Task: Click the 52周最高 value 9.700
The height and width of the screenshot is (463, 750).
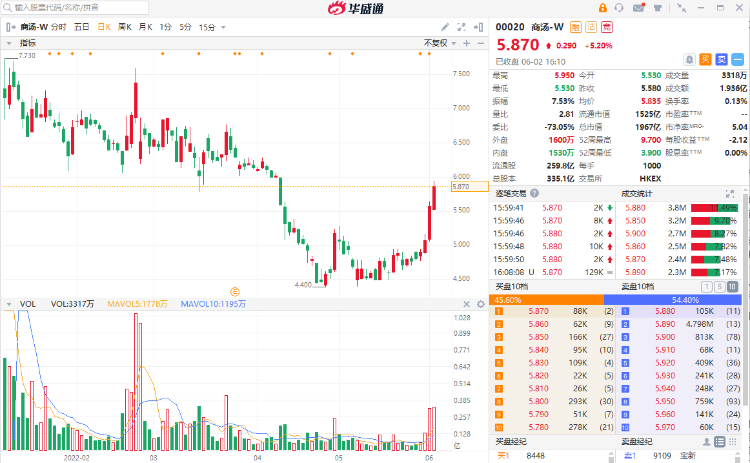Action: [651, 140]
